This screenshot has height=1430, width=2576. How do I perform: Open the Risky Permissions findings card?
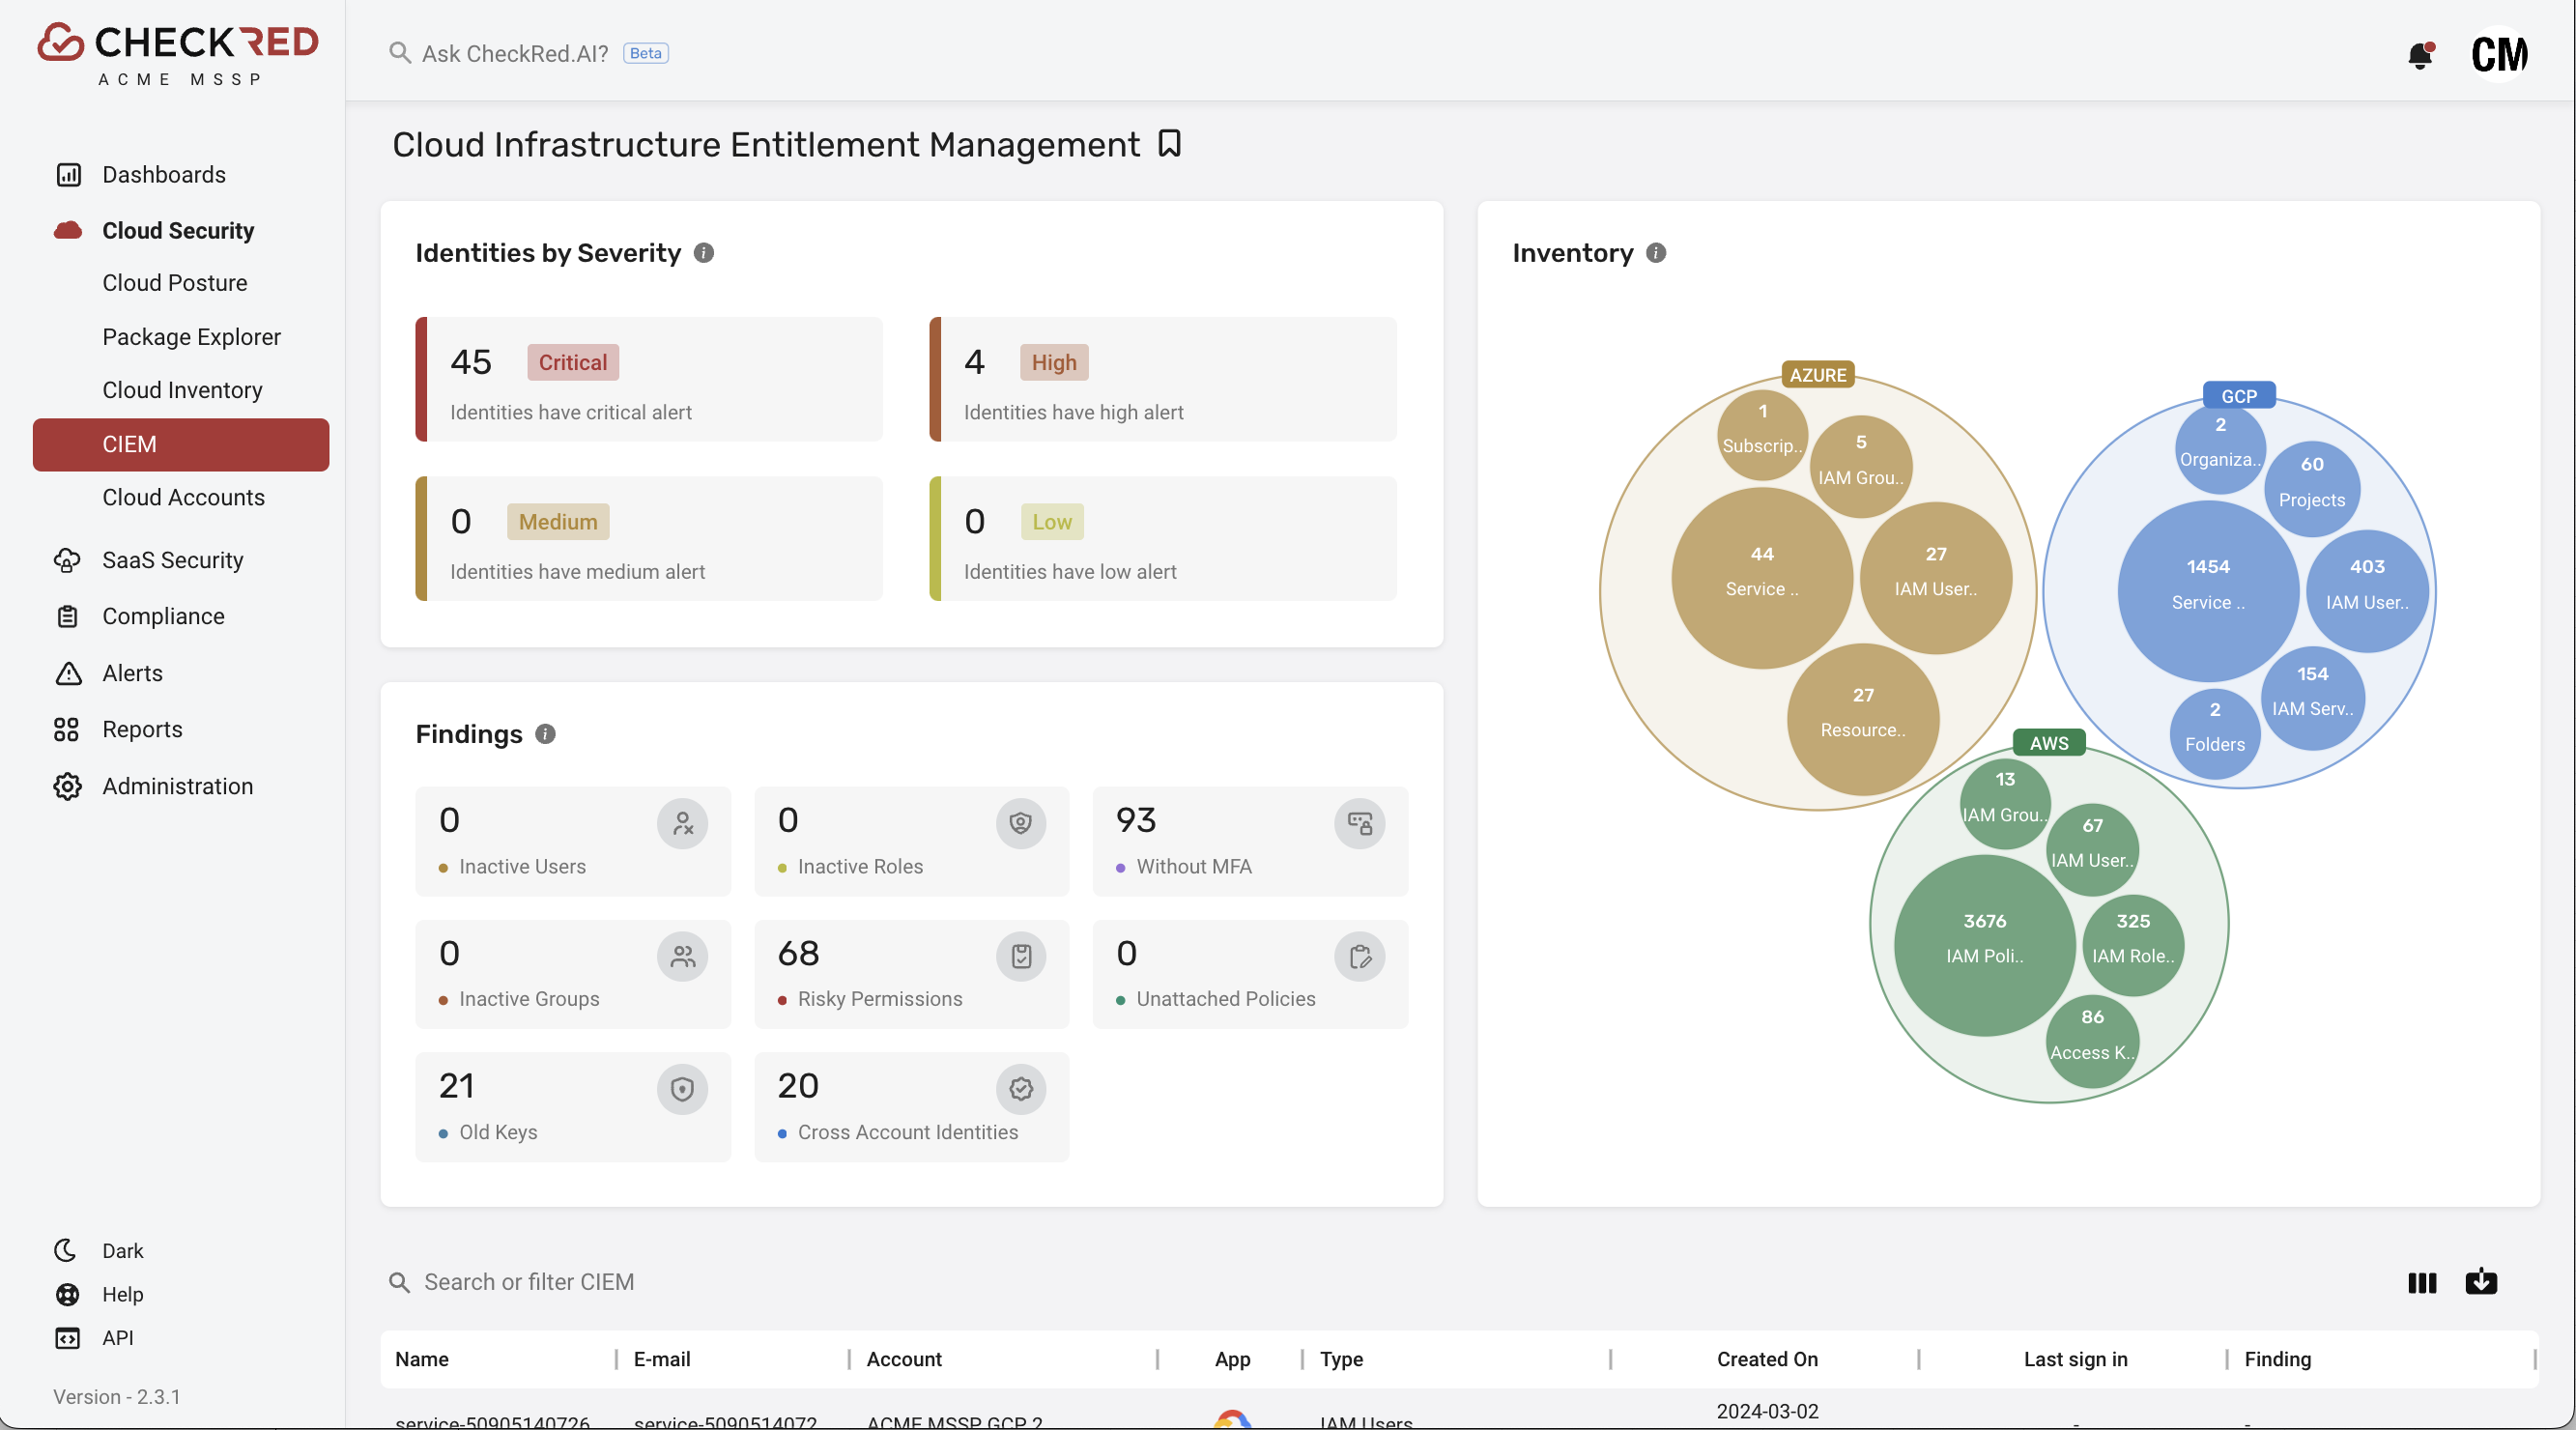click(911, 974)
